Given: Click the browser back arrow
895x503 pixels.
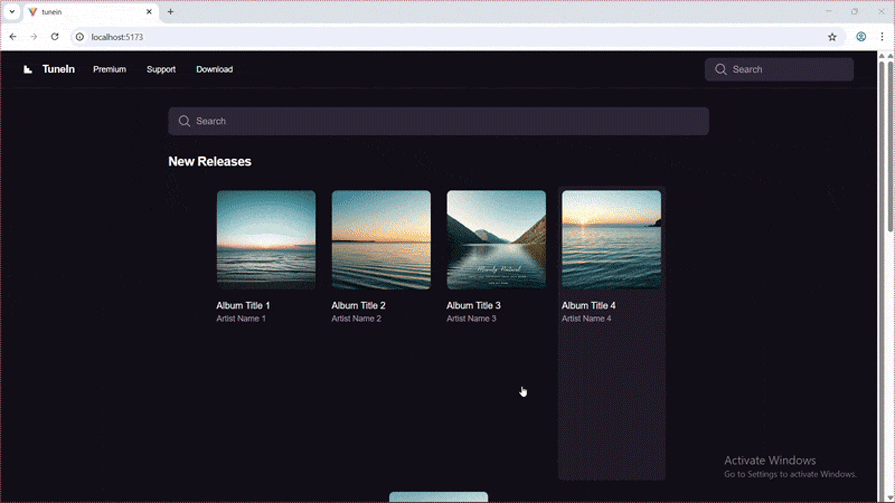Looking at the screenshot, I should (13, 37).
